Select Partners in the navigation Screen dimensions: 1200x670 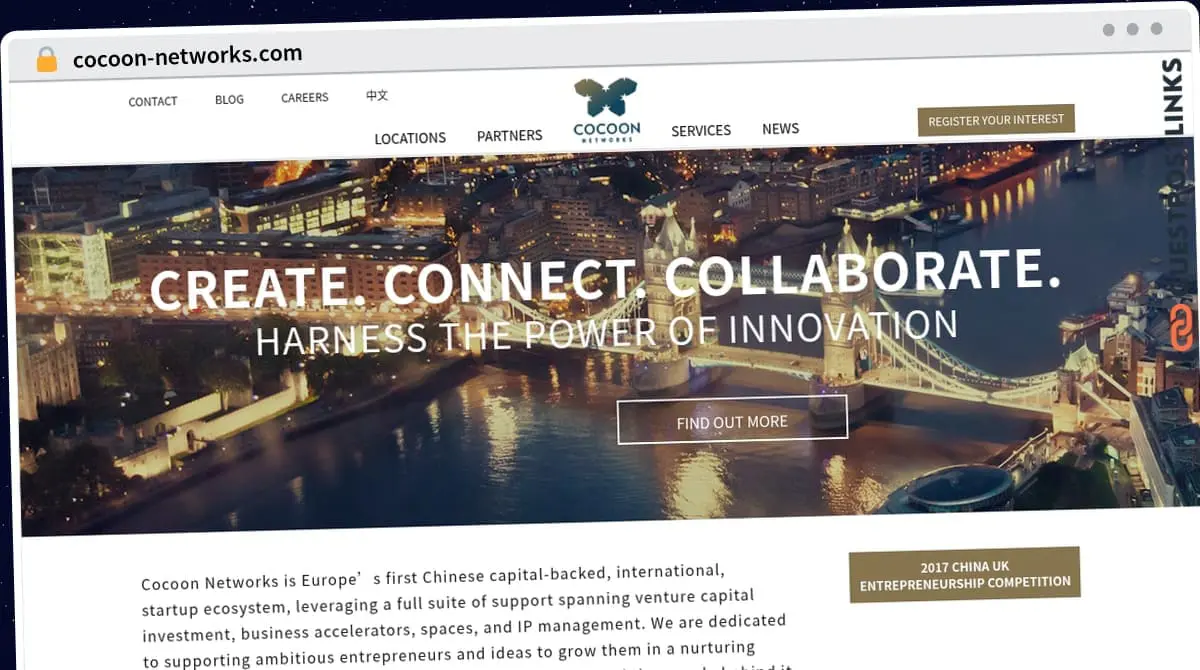click(x=510, y=135)
